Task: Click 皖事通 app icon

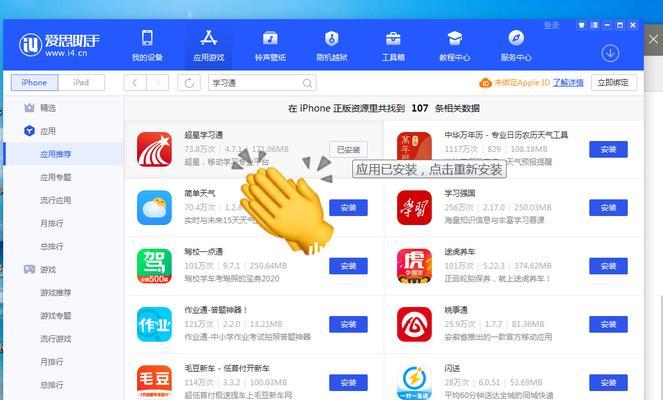Action: tap(414, 324)
